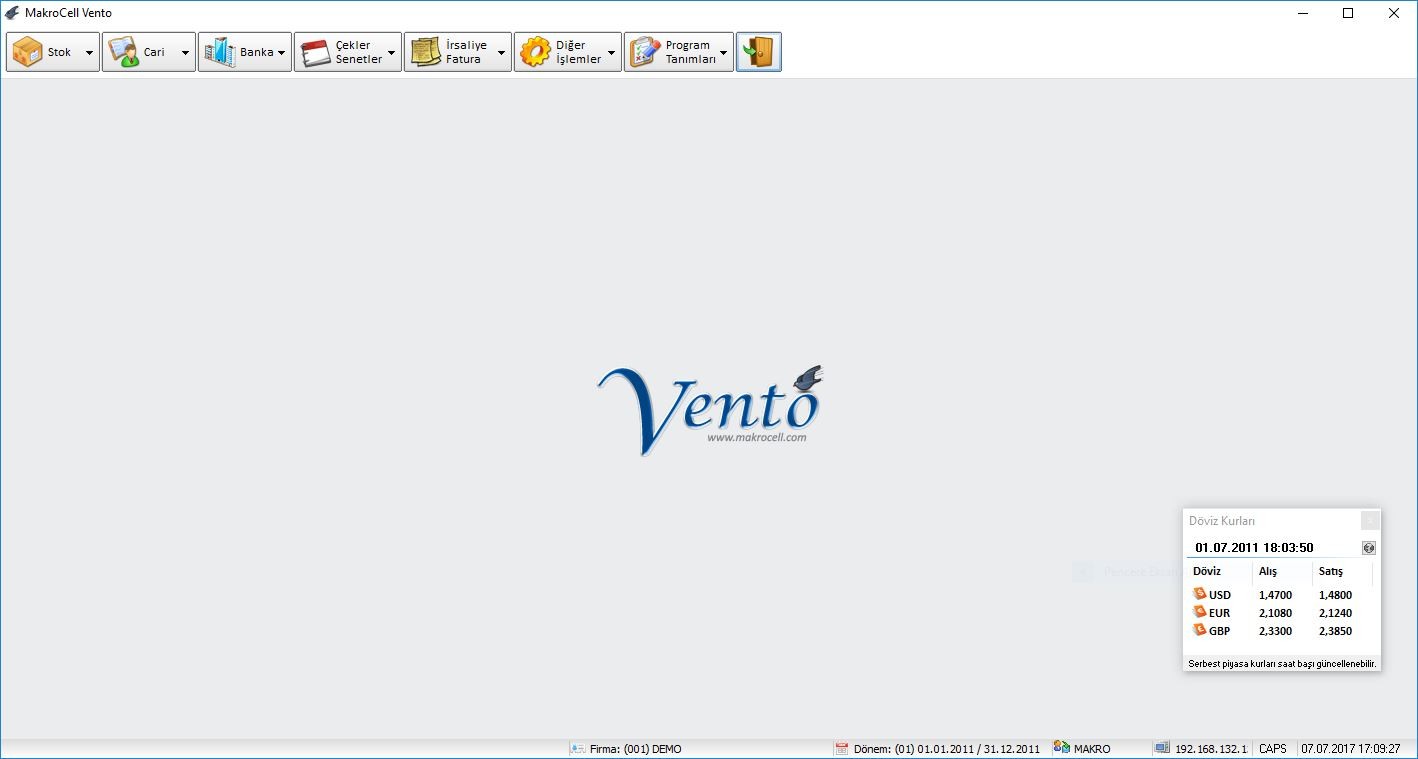Expand the Cari dropdown arrow
The height and width of the screenshot is (759, 1418).
pyautogui.click(x=185, y=53)
